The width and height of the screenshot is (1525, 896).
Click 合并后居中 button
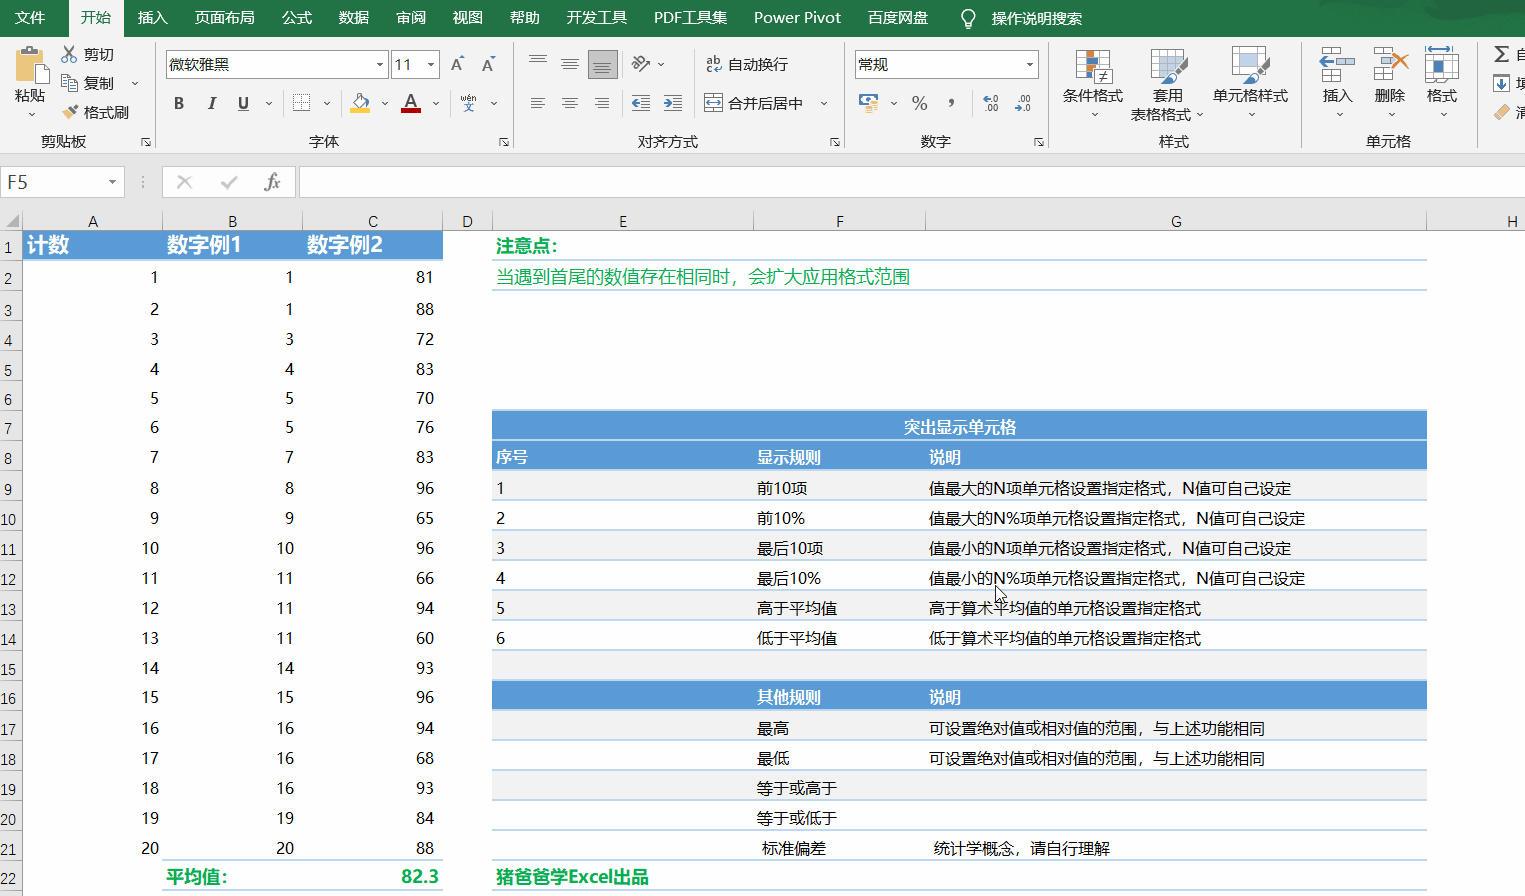[x=755, y=103]
